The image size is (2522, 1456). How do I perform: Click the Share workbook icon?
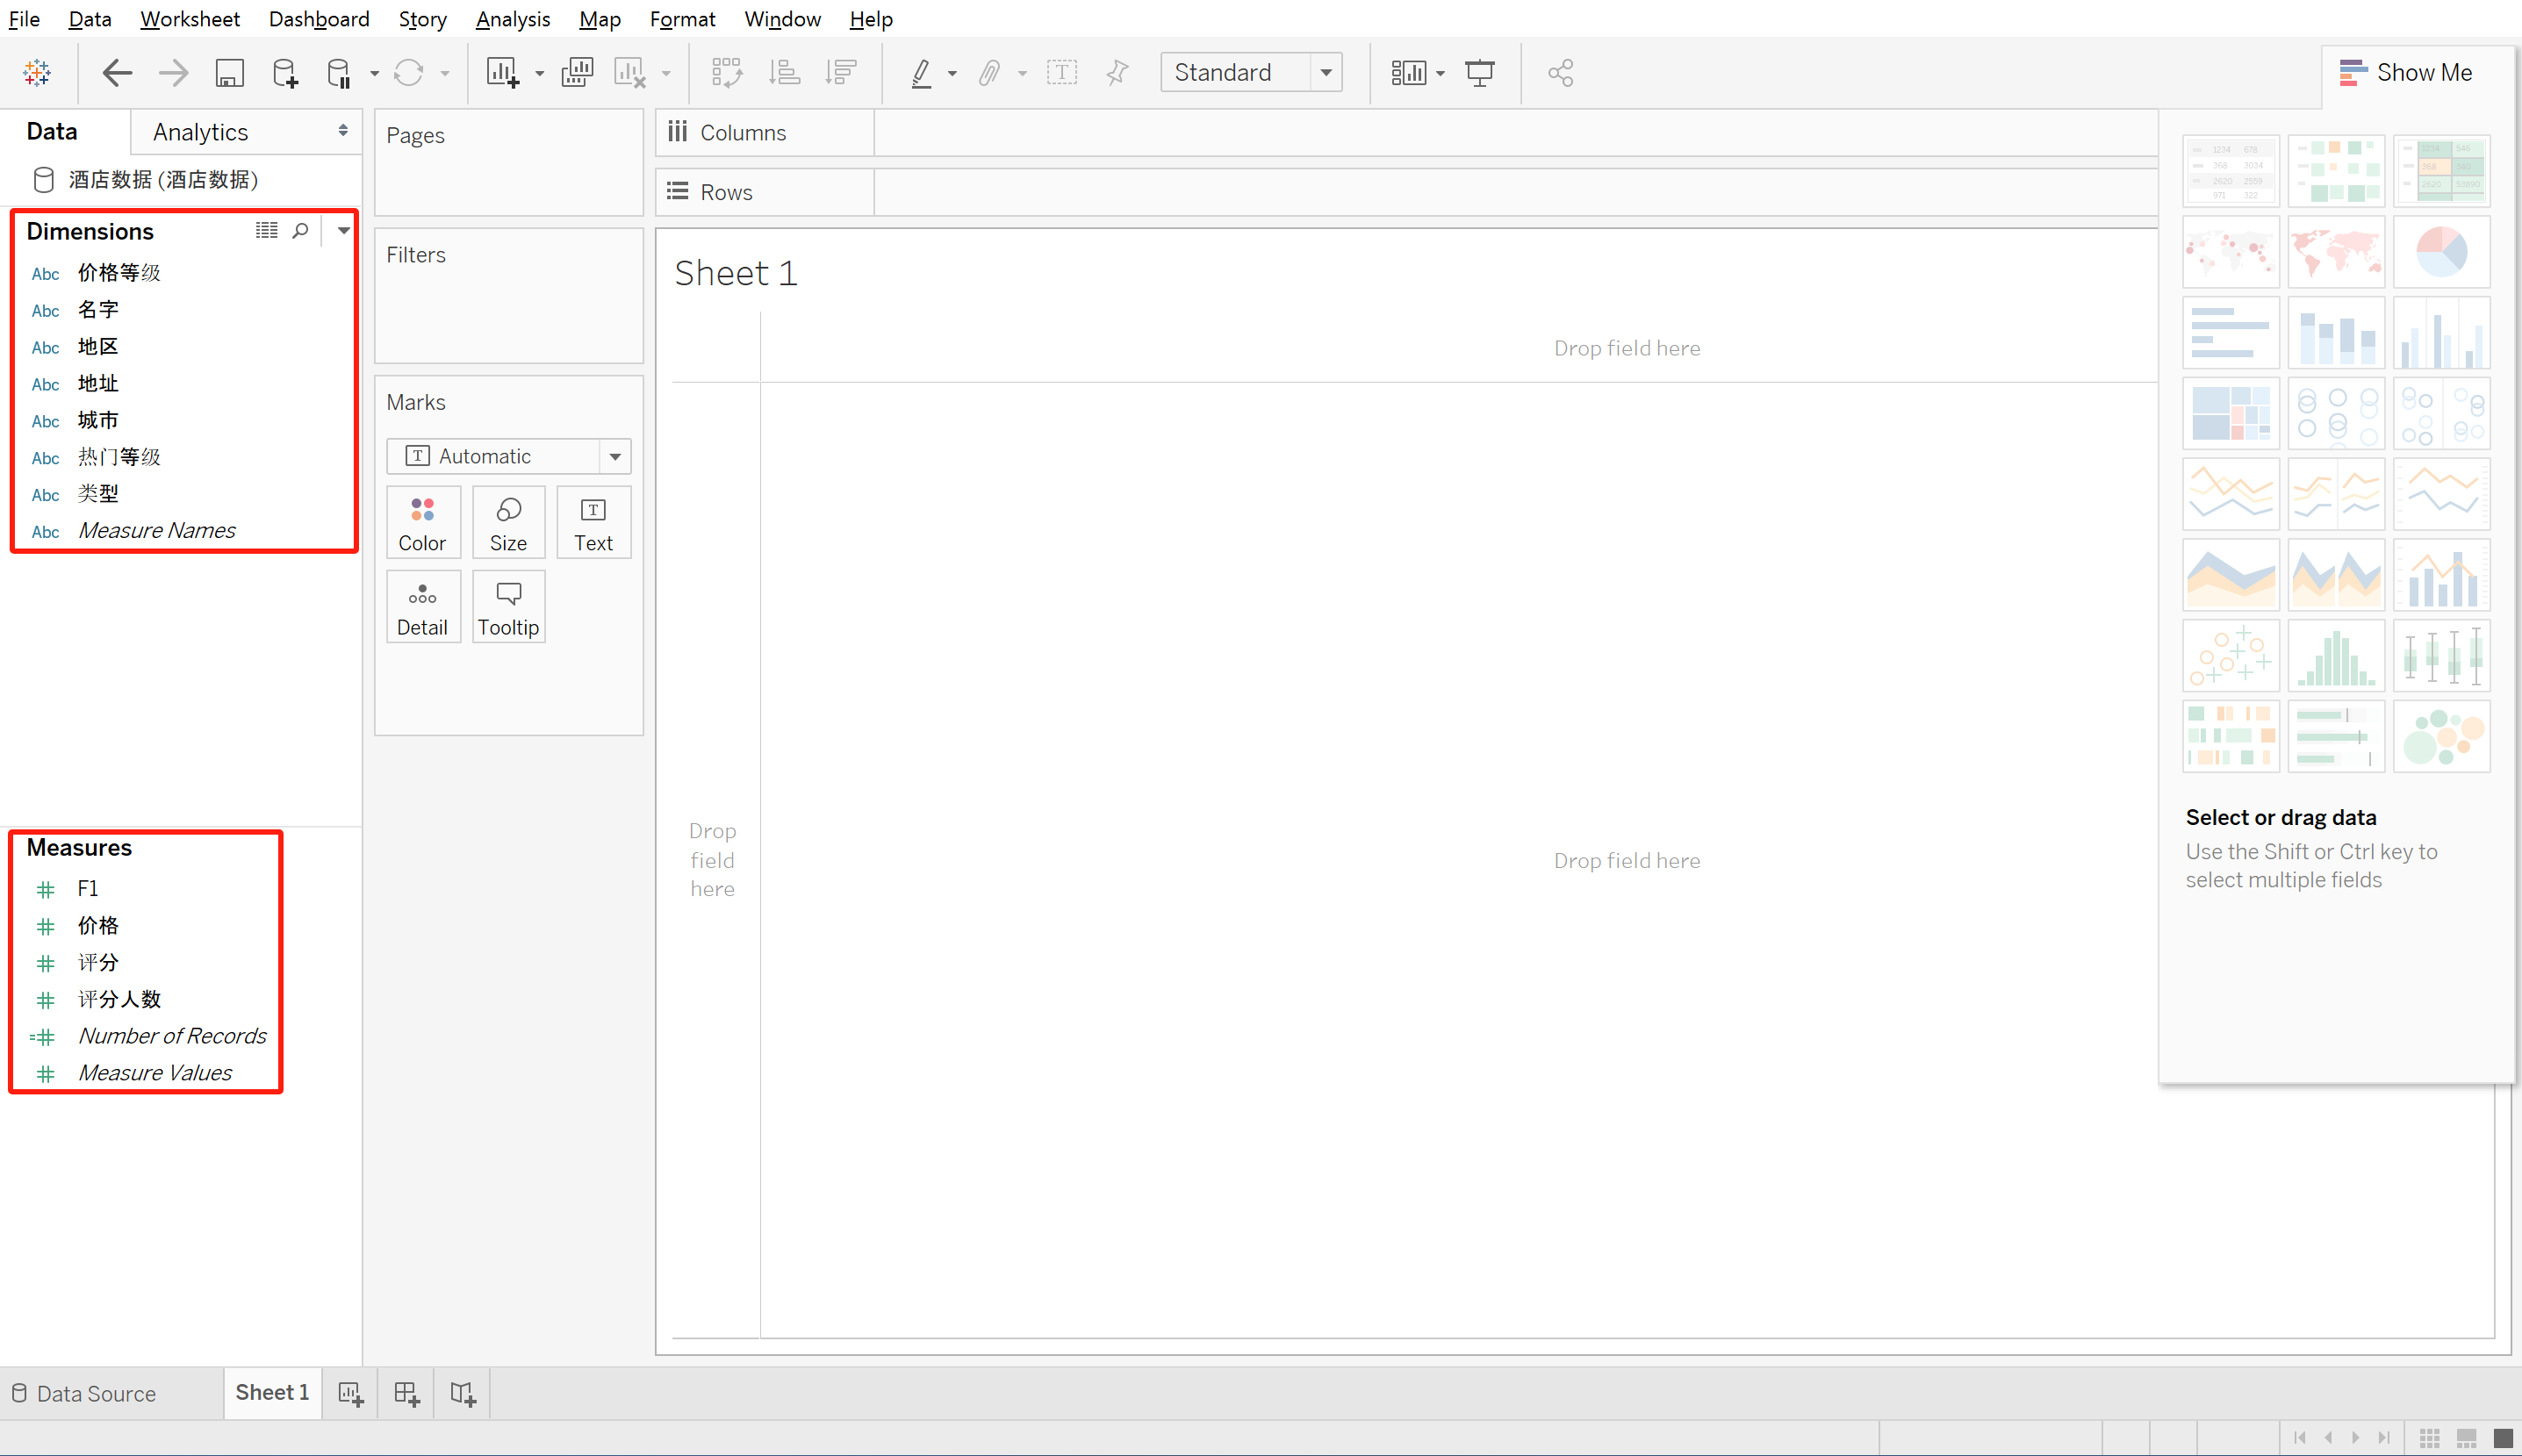click(x=1560, y=73)
